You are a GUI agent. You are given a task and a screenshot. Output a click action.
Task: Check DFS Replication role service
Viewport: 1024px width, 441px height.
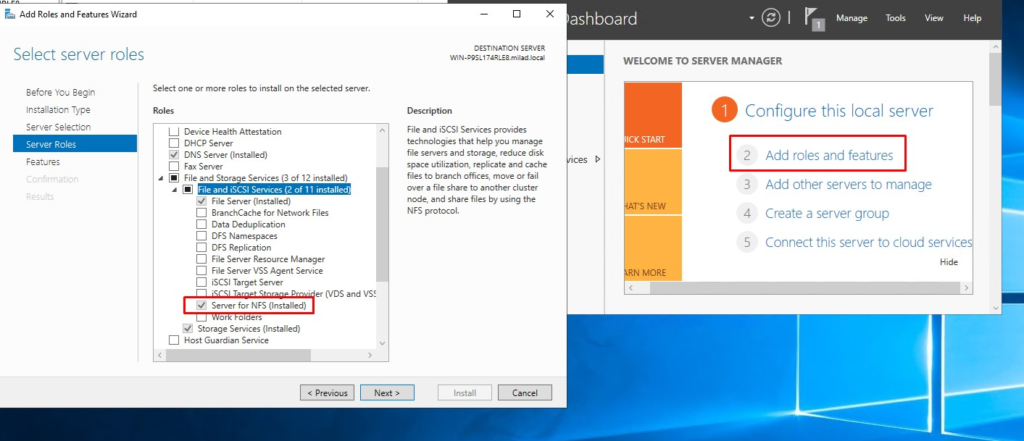point(201,248)
